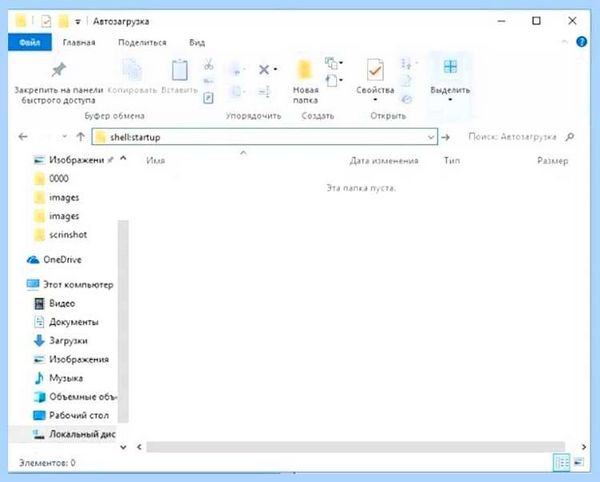Click the back navigation arrow
Viewport: 600px width, 482px height.
23,137
